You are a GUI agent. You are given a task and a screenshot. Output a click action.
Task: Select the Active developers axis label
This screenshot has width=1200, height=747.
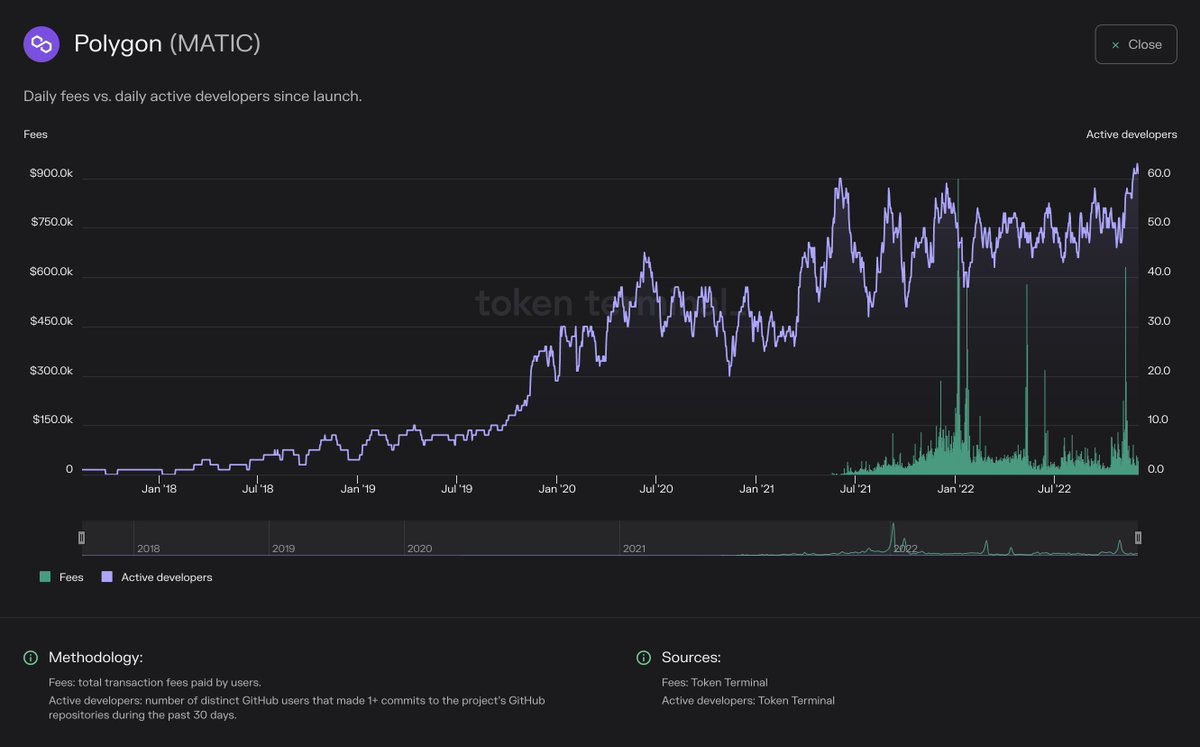click(x=1132, y=134)
